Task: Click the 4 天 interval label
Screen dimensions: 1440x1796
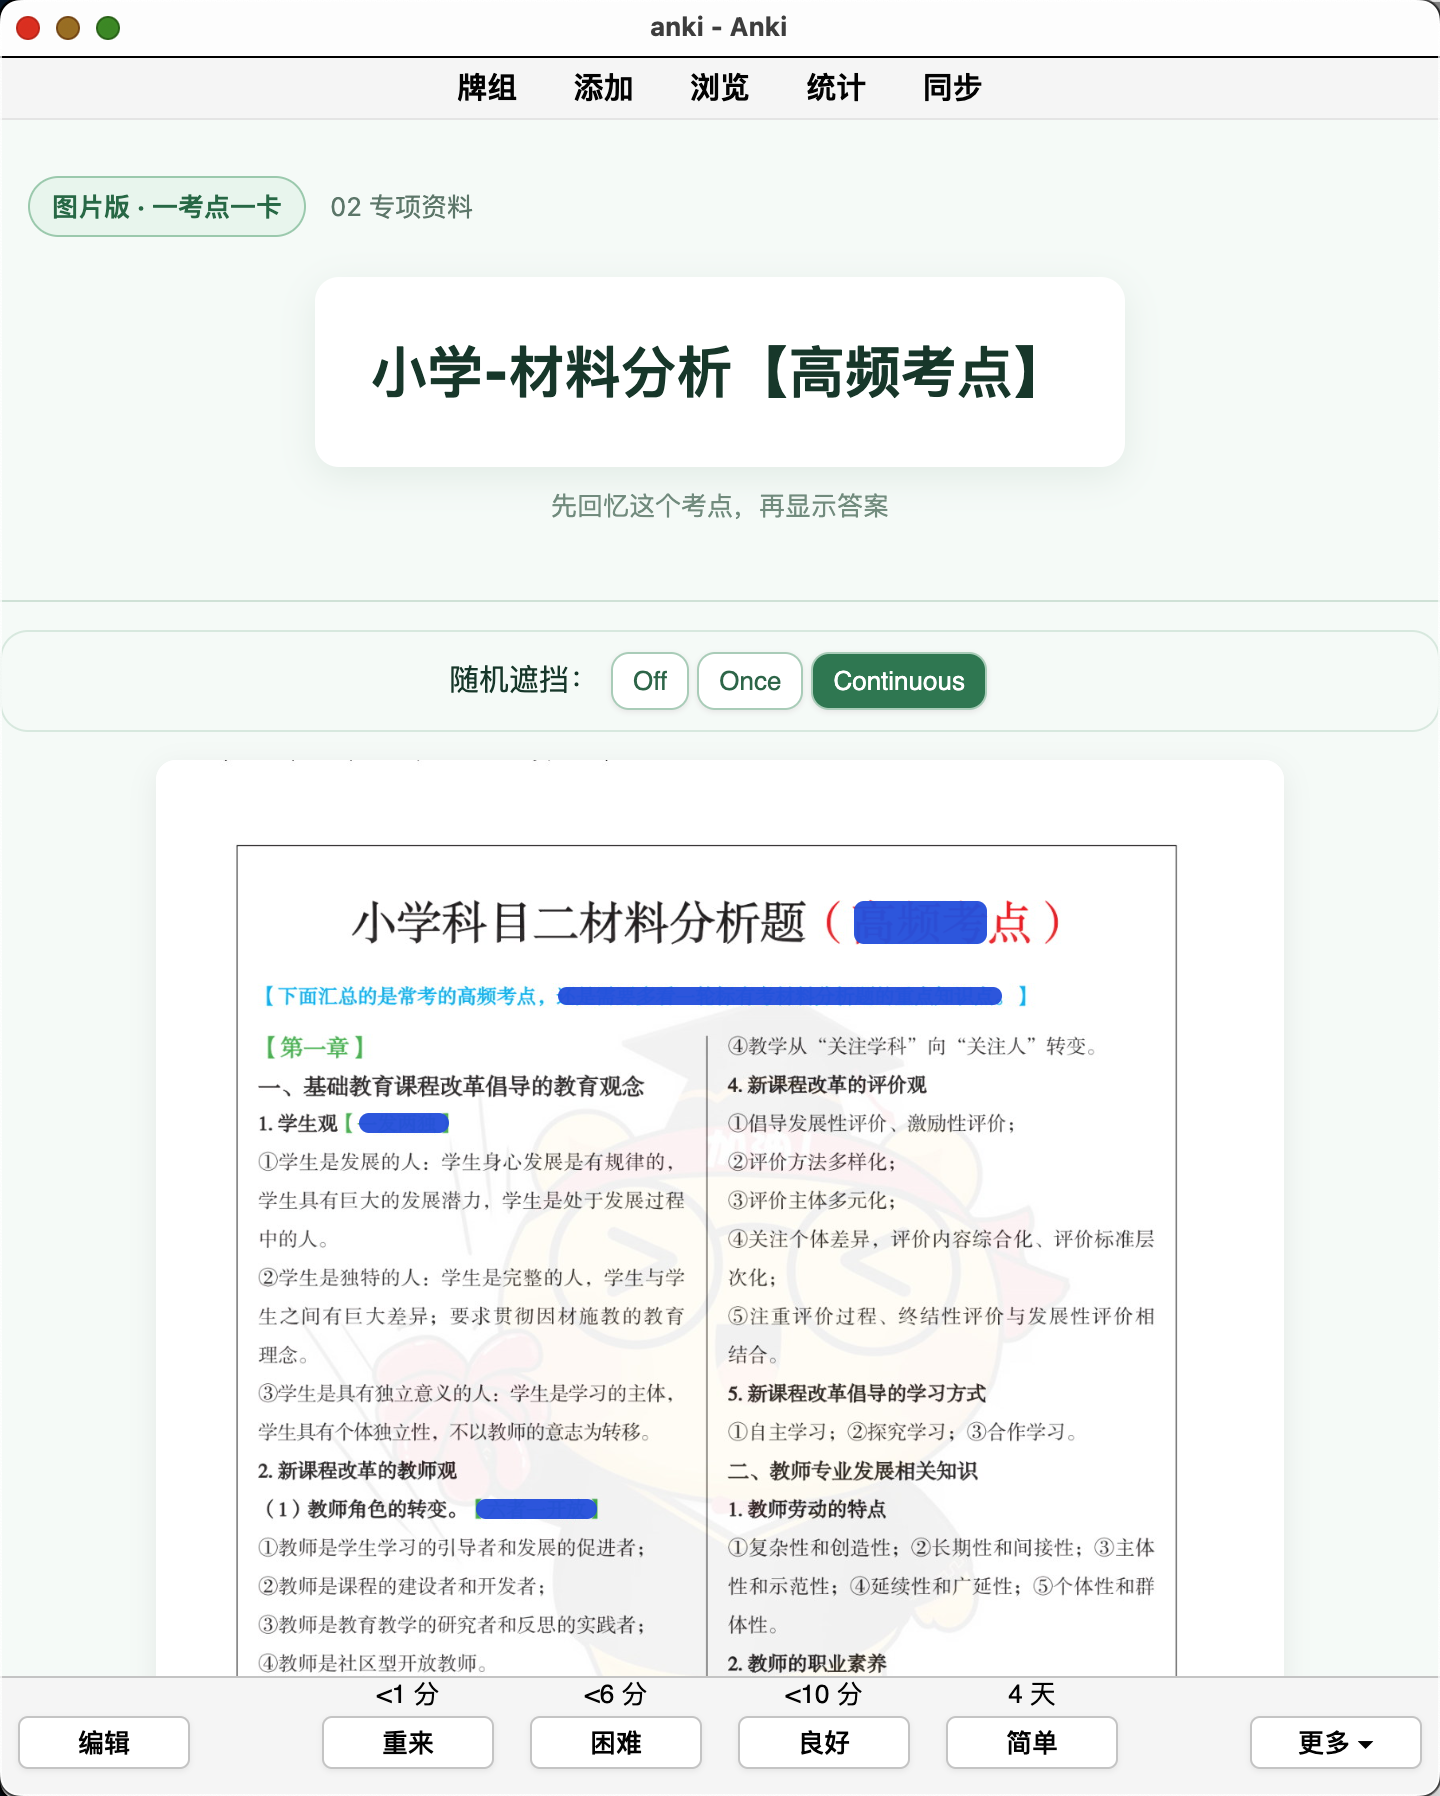Action: coord(1032,1694)
